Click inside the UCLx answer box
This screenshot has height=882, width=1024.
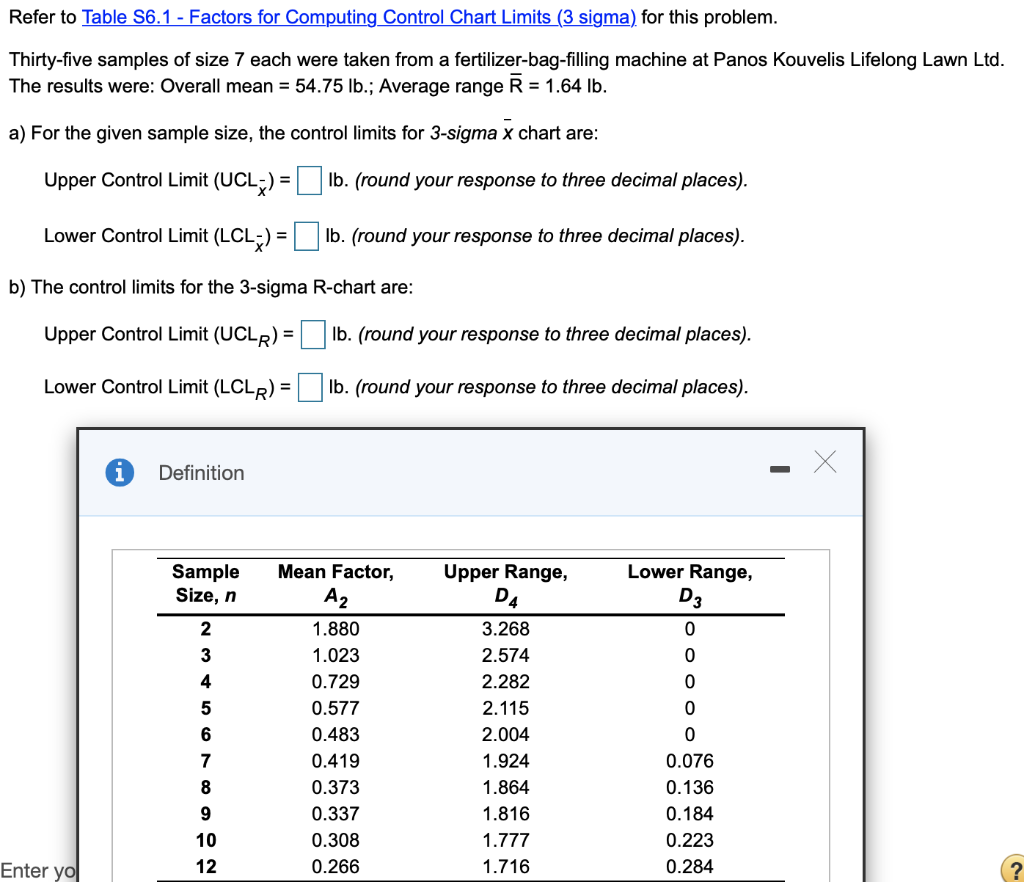pyautogui.click(x=309, y=180)
